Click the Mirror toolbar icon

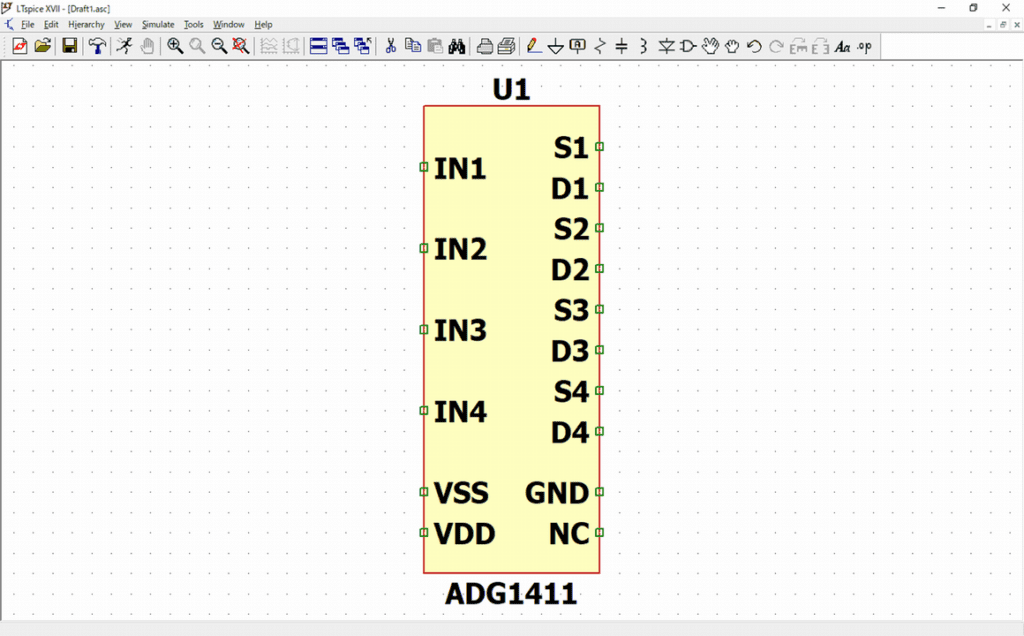pos(820,46)
